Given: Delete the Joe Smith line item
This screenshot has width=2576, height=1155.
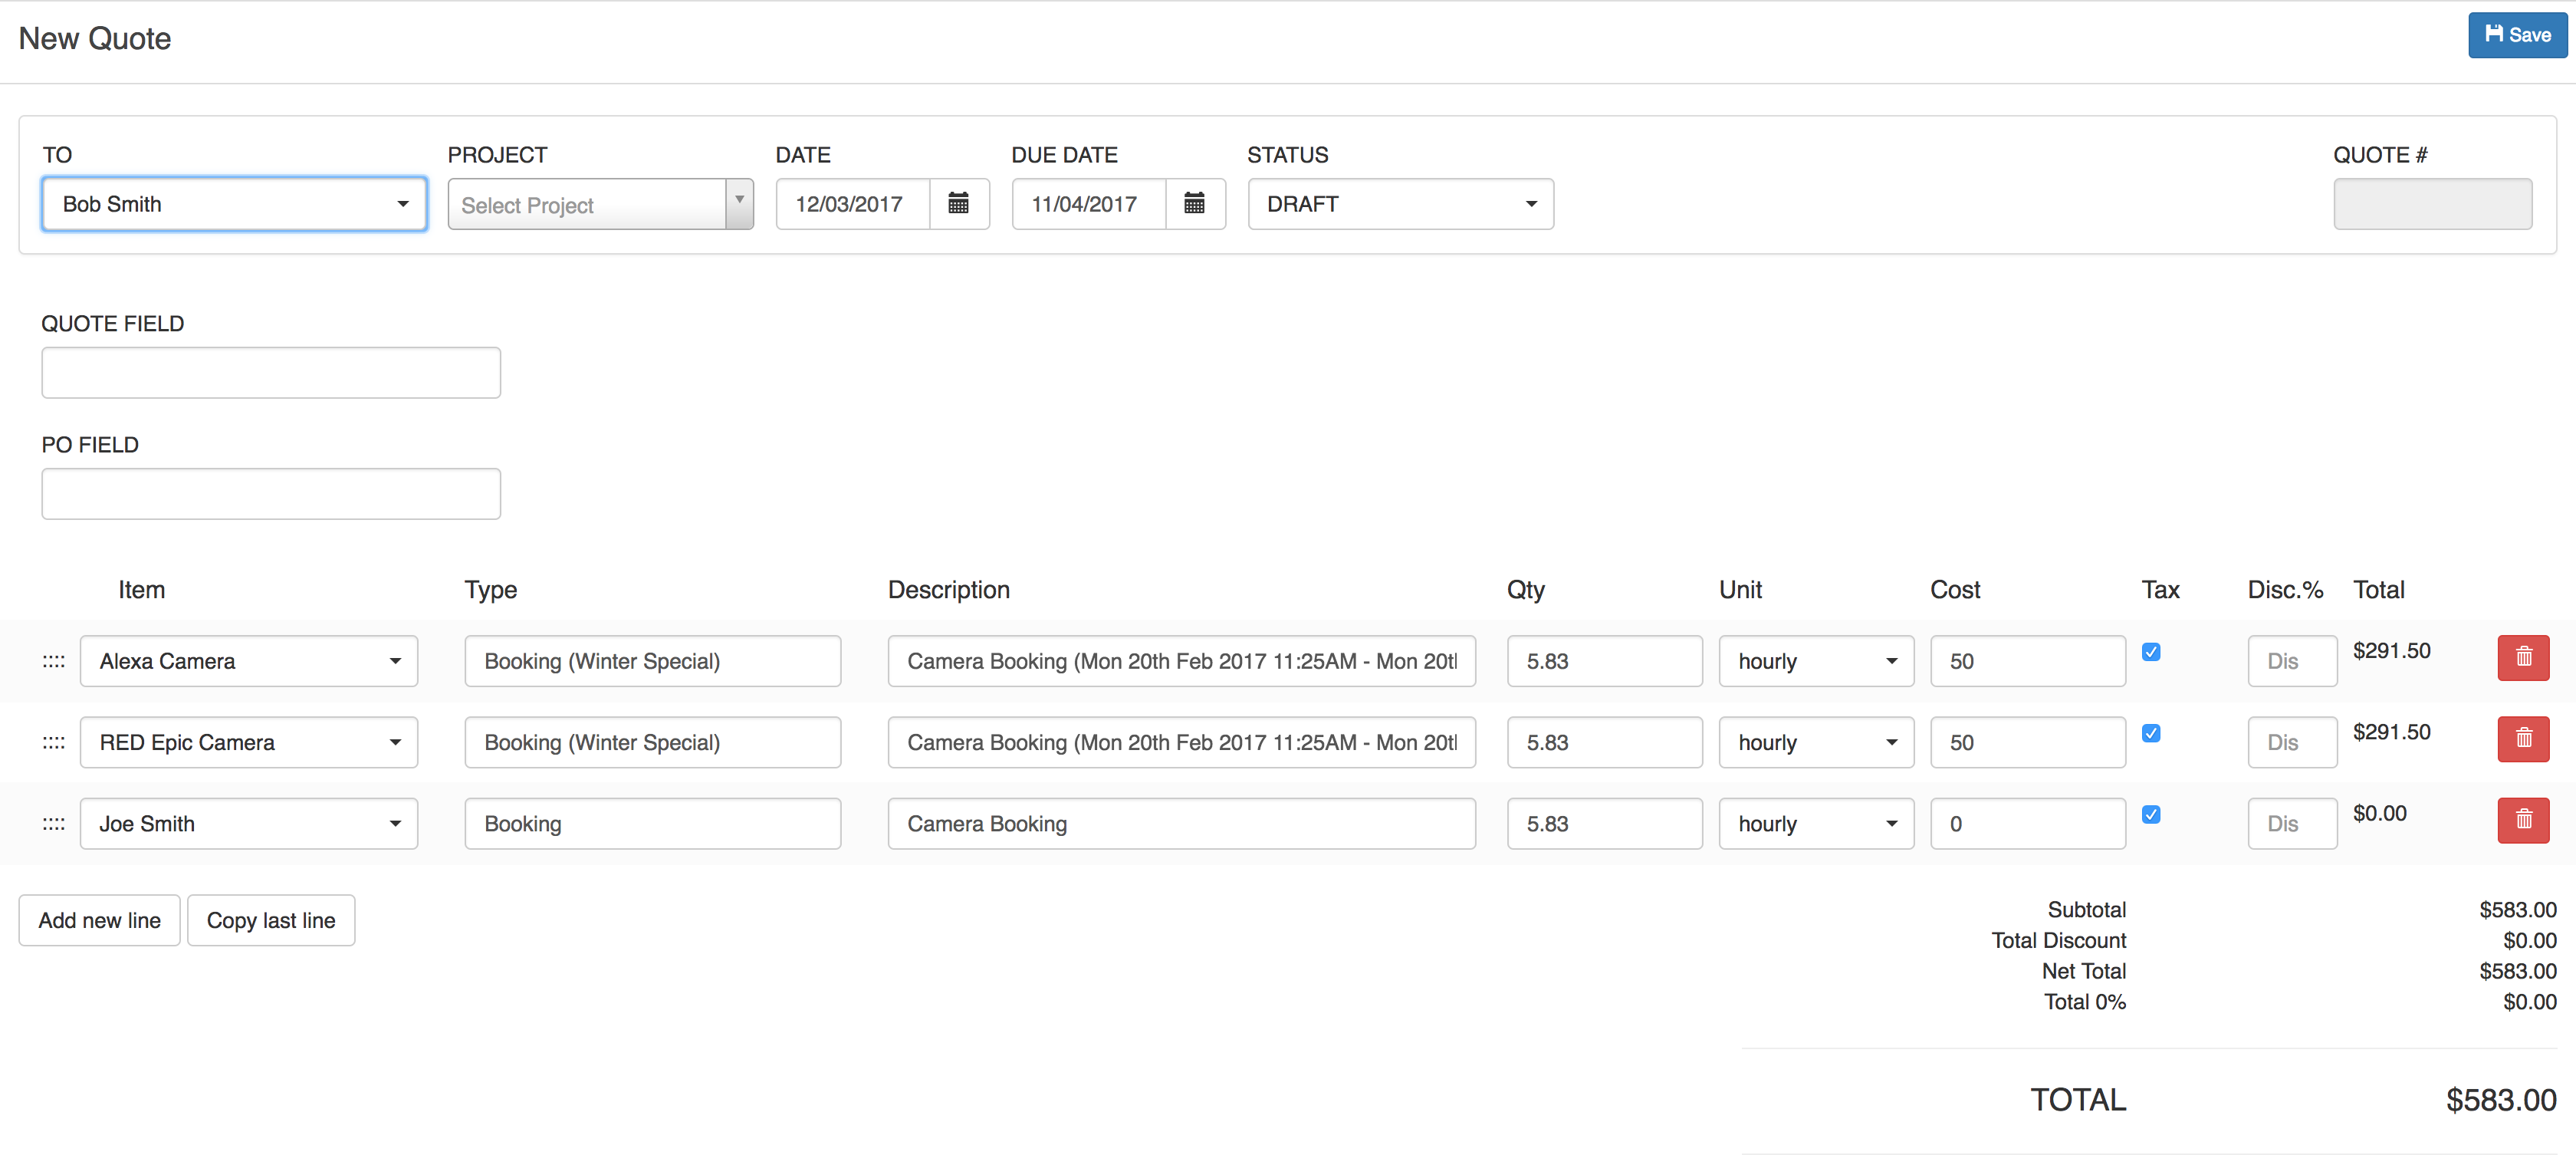Looking at the screenshot, I should [x=2523, y=820].
